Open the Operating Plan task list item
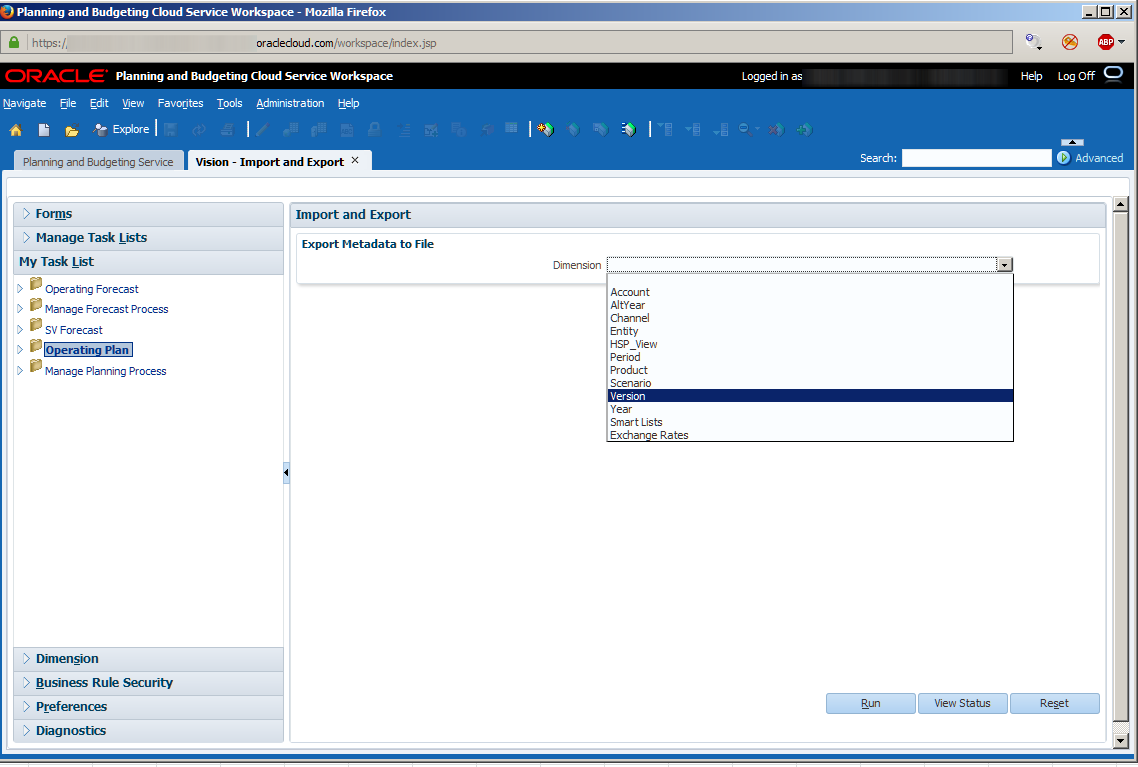Viewport: 1138px width, 767px height. click(87, 350)
